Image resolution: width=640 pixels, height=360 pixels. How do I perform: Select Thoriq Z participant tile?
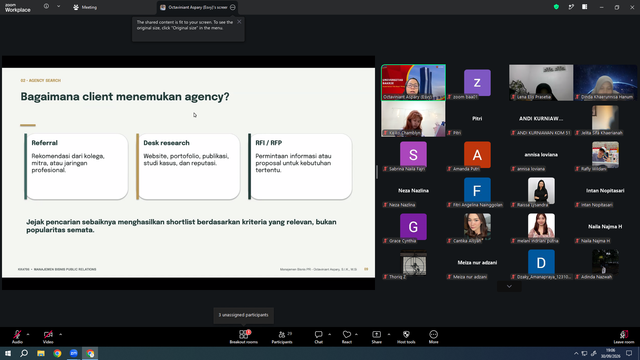tap(413, 262)
